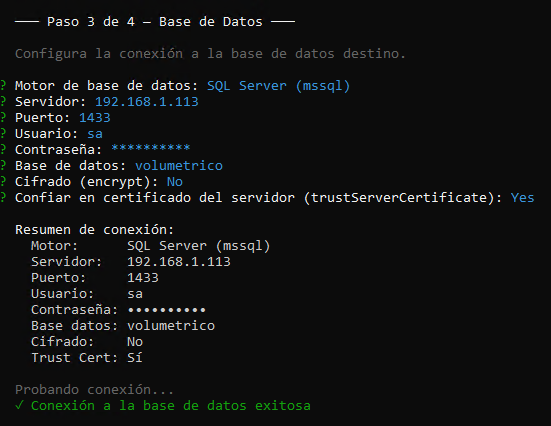551x426 pixels.
Task: Click the blue 'Yes' trustServerCertificate answer
Action: click(x=522, y=198)
